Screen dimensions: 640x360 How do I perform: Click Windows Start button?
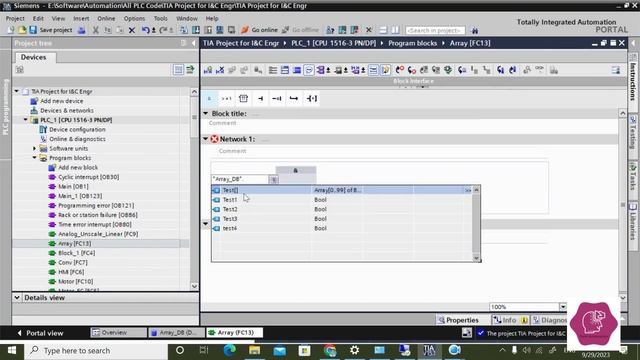point(12,350)
